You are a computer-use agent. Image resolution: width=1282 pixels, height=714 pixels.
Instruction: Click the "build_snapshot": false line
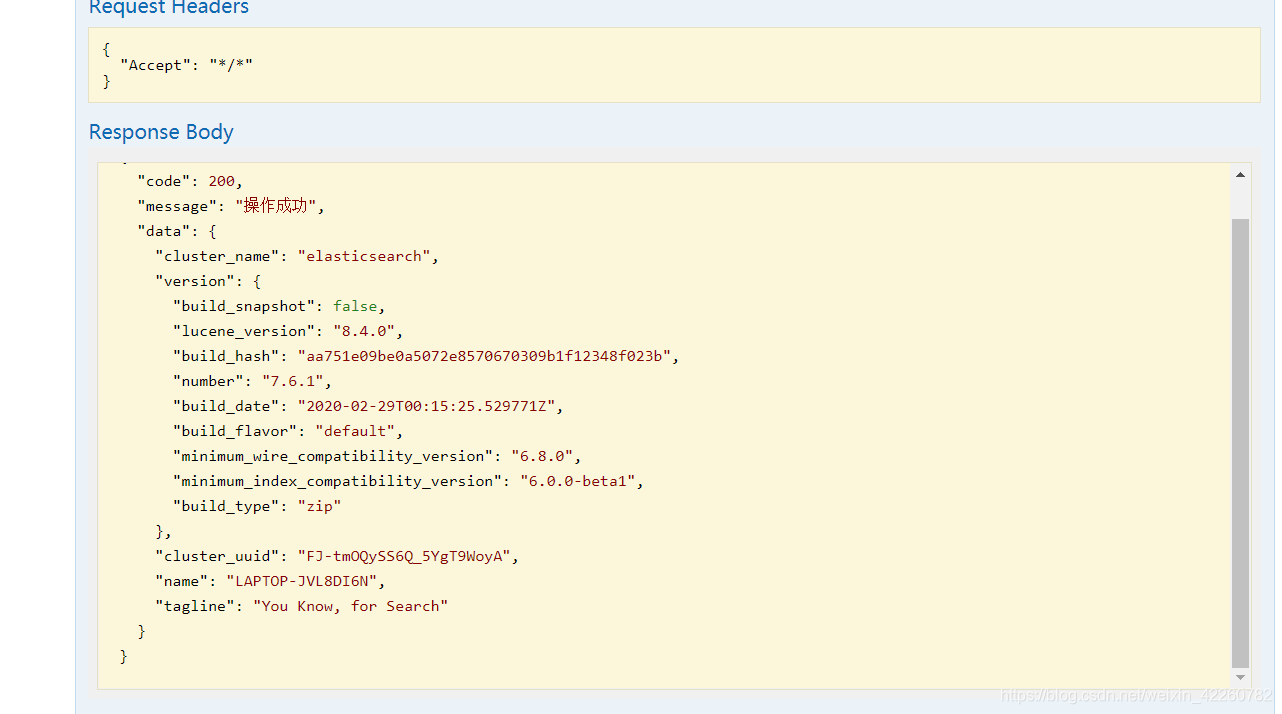click(x=279, y=306)
